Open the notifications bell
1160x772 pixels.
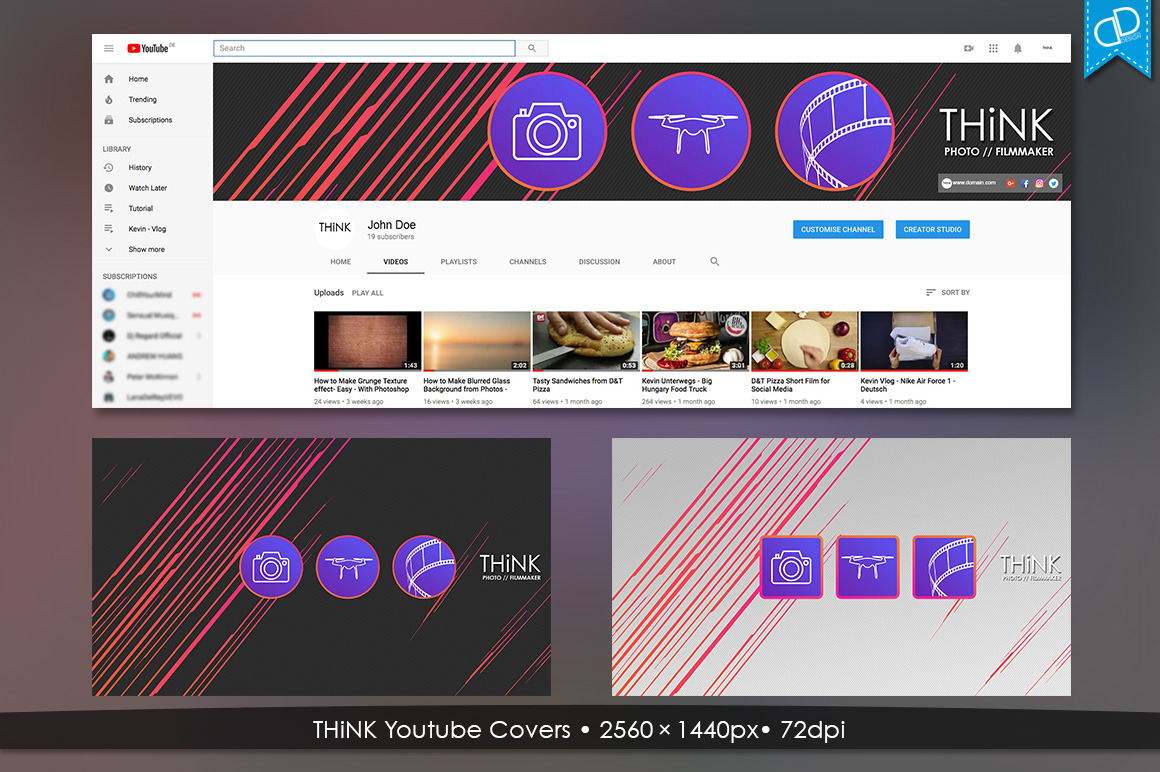click(x=1018, y=48)
